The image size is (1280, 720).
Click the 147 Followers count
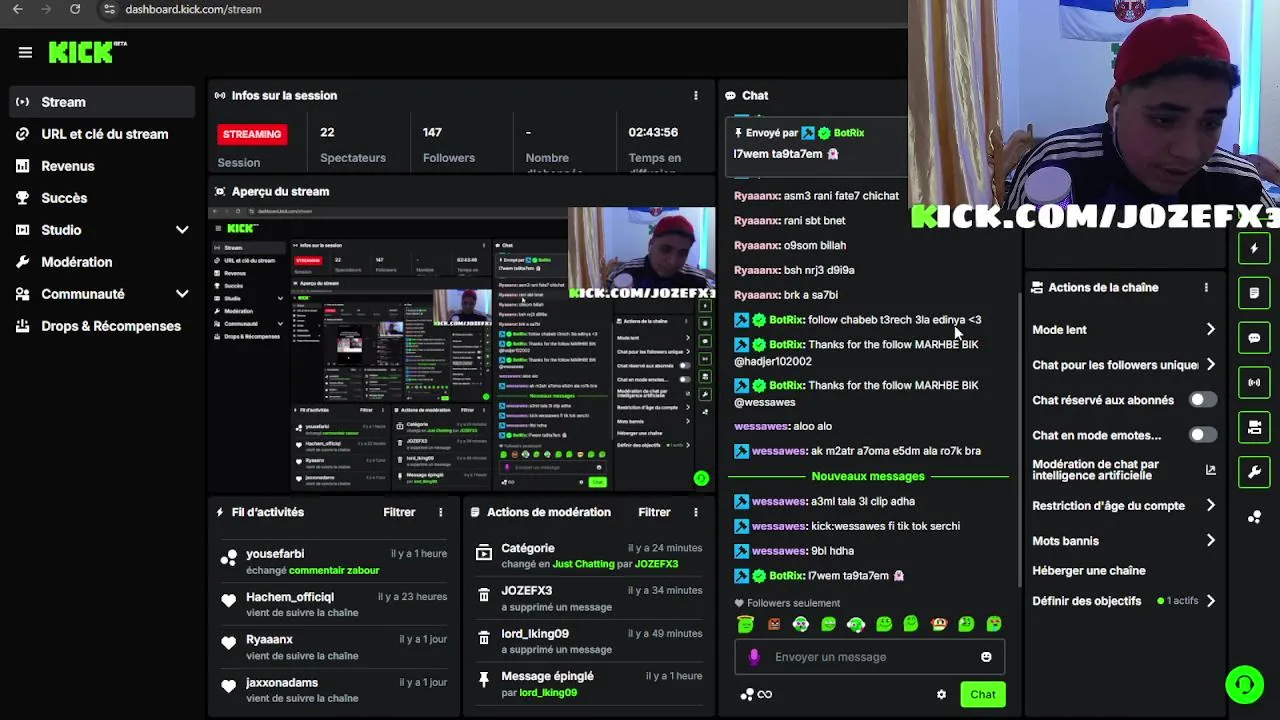432,132
